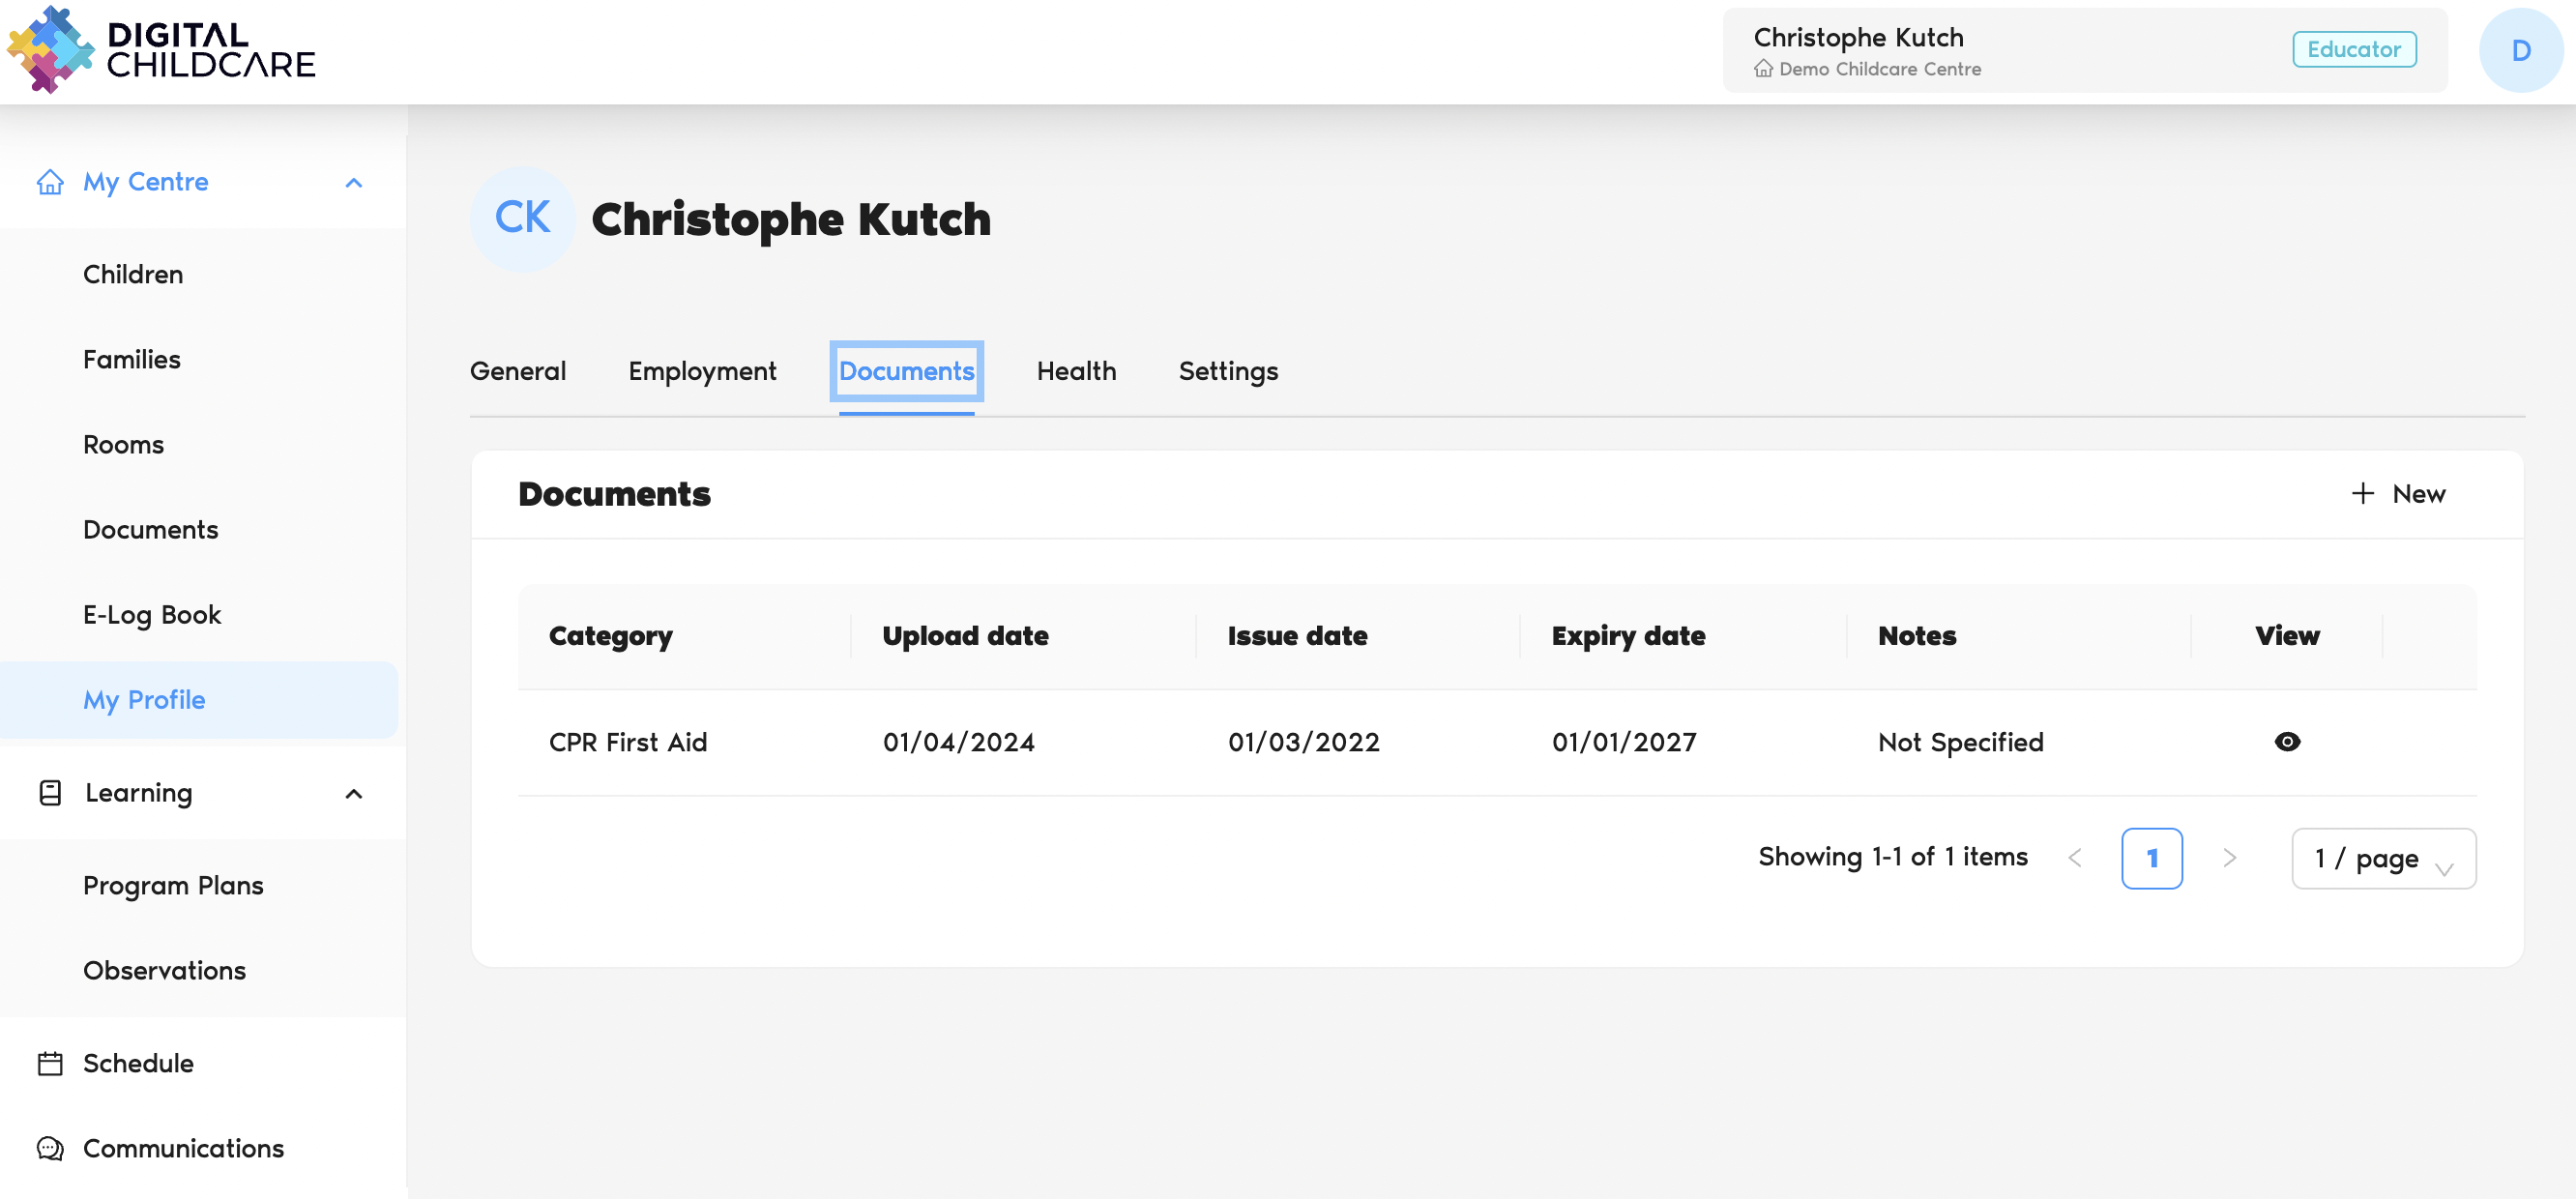Open the 1 / page size dropdown

pos(2383,858)
